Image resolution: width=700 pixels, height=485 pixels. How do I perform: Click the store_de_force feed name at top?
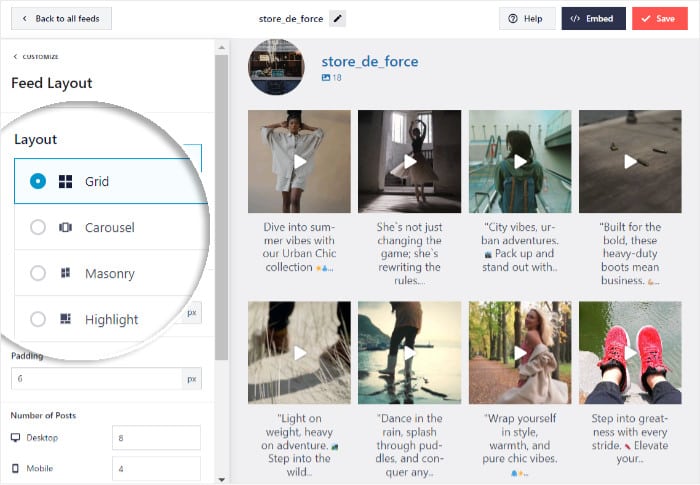click(291, 19)
